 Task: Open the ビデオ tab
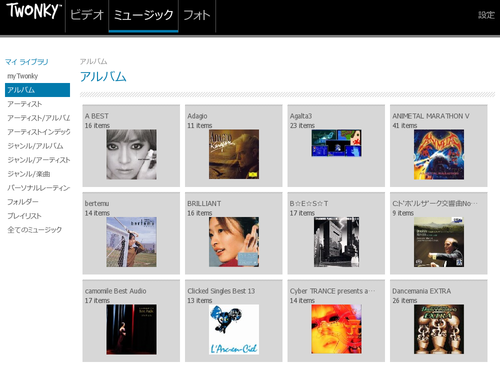click(x=87, y=15)
